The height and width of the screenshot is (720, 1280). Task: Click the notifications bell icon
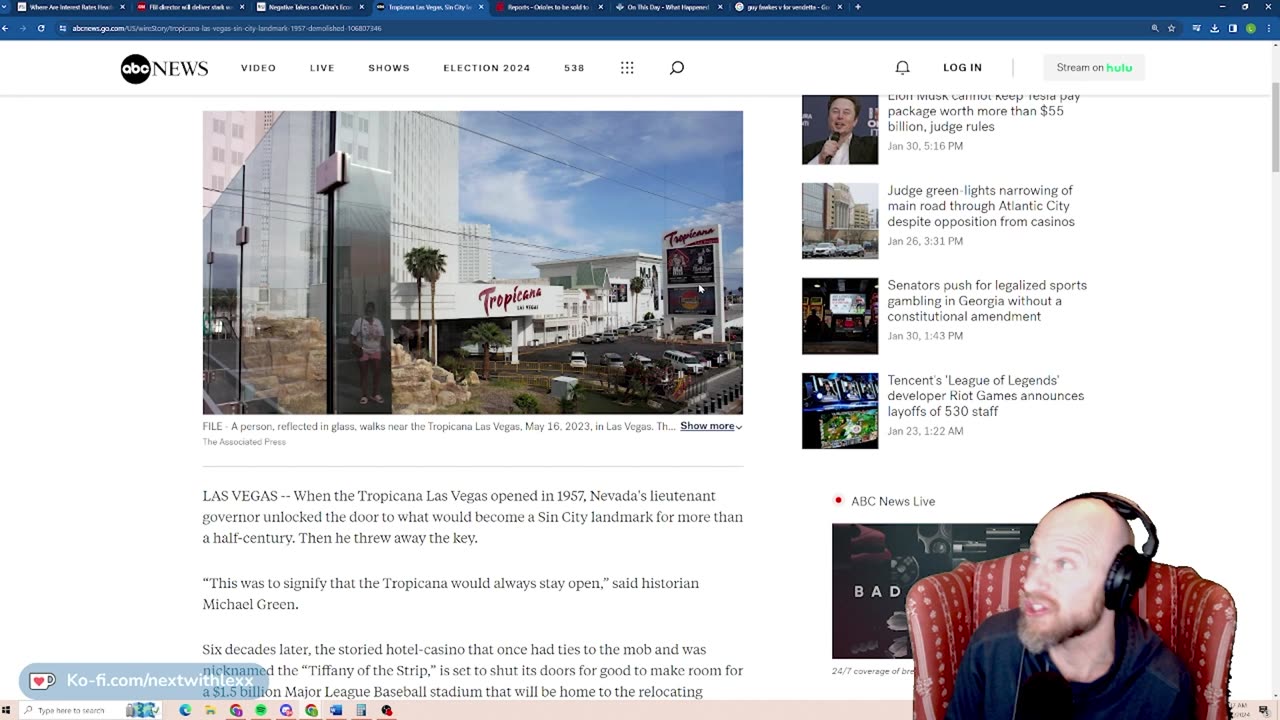[902, 68]
